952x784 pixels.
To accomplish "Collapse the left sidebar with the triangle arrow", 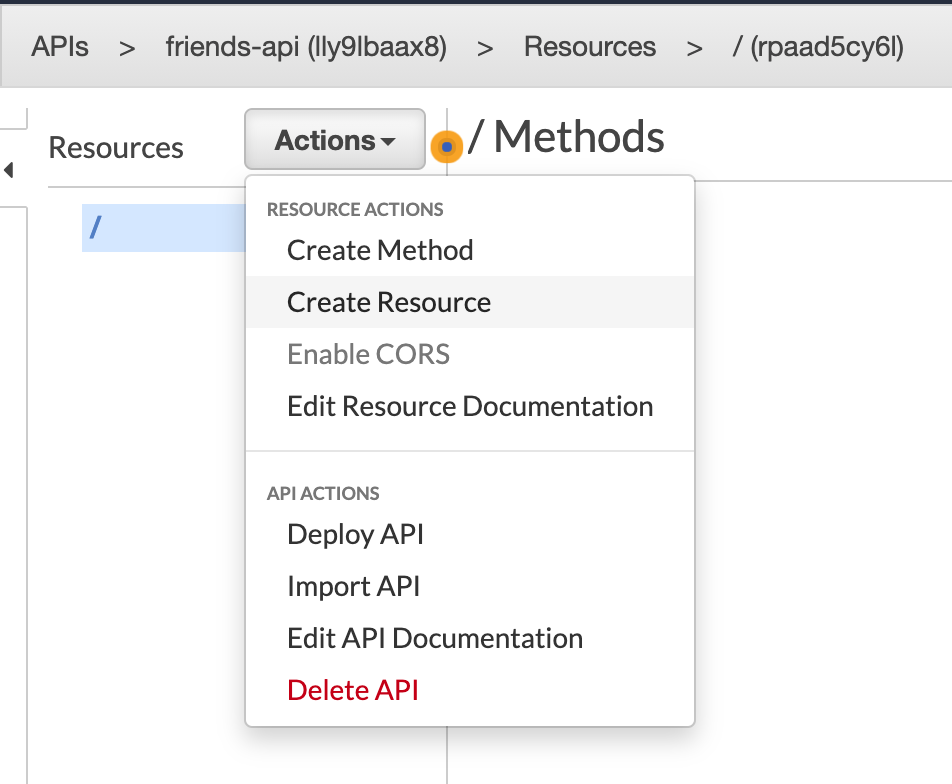I will [x=9, y=170].
